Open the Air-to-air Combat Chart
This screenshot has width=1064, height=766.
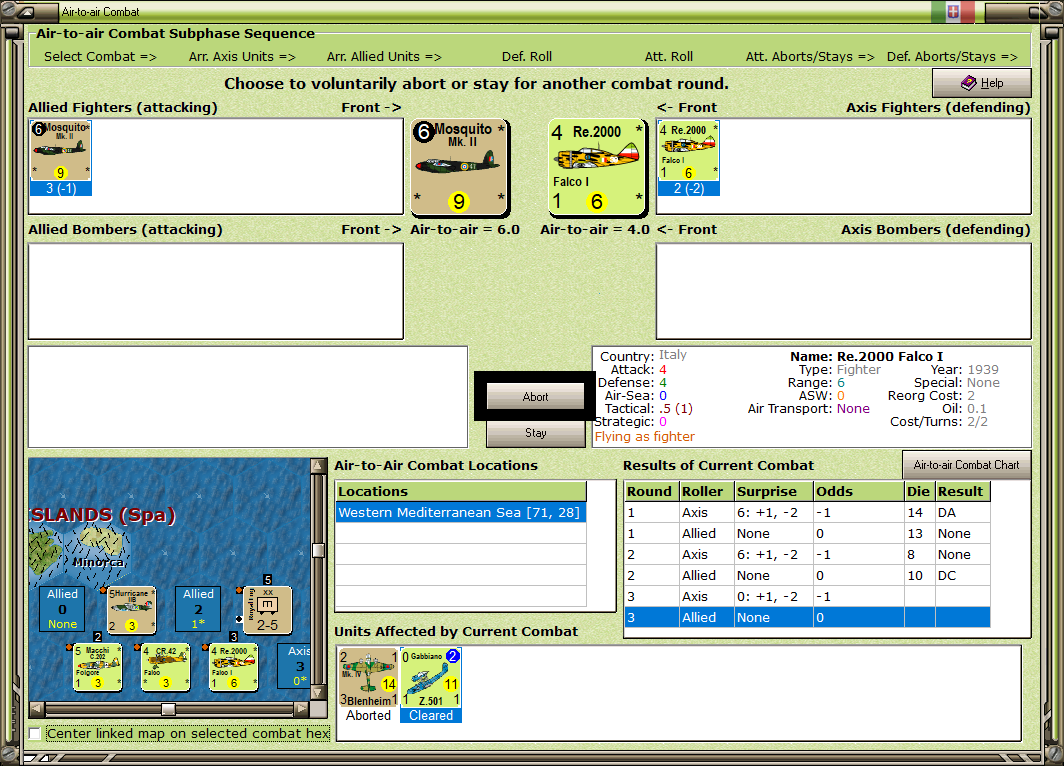point(966,465)
